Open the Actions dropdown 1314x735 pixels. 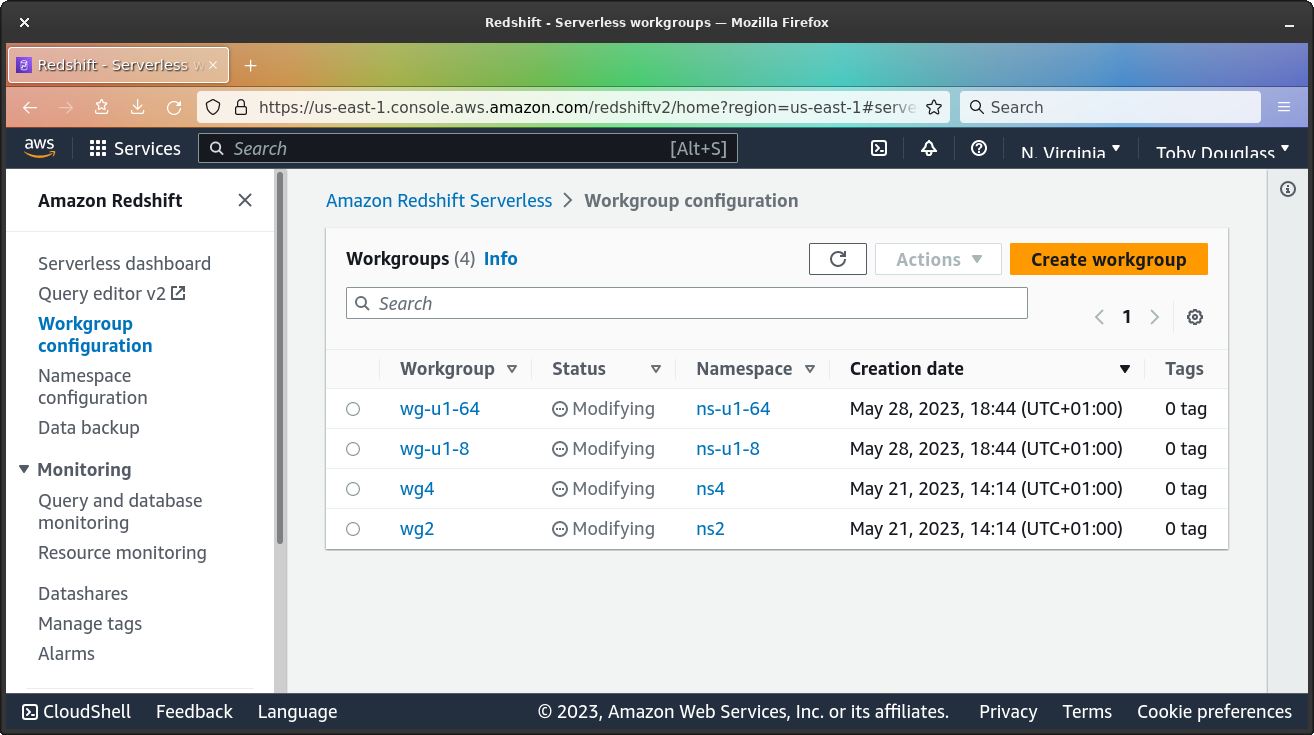[938, 259]
